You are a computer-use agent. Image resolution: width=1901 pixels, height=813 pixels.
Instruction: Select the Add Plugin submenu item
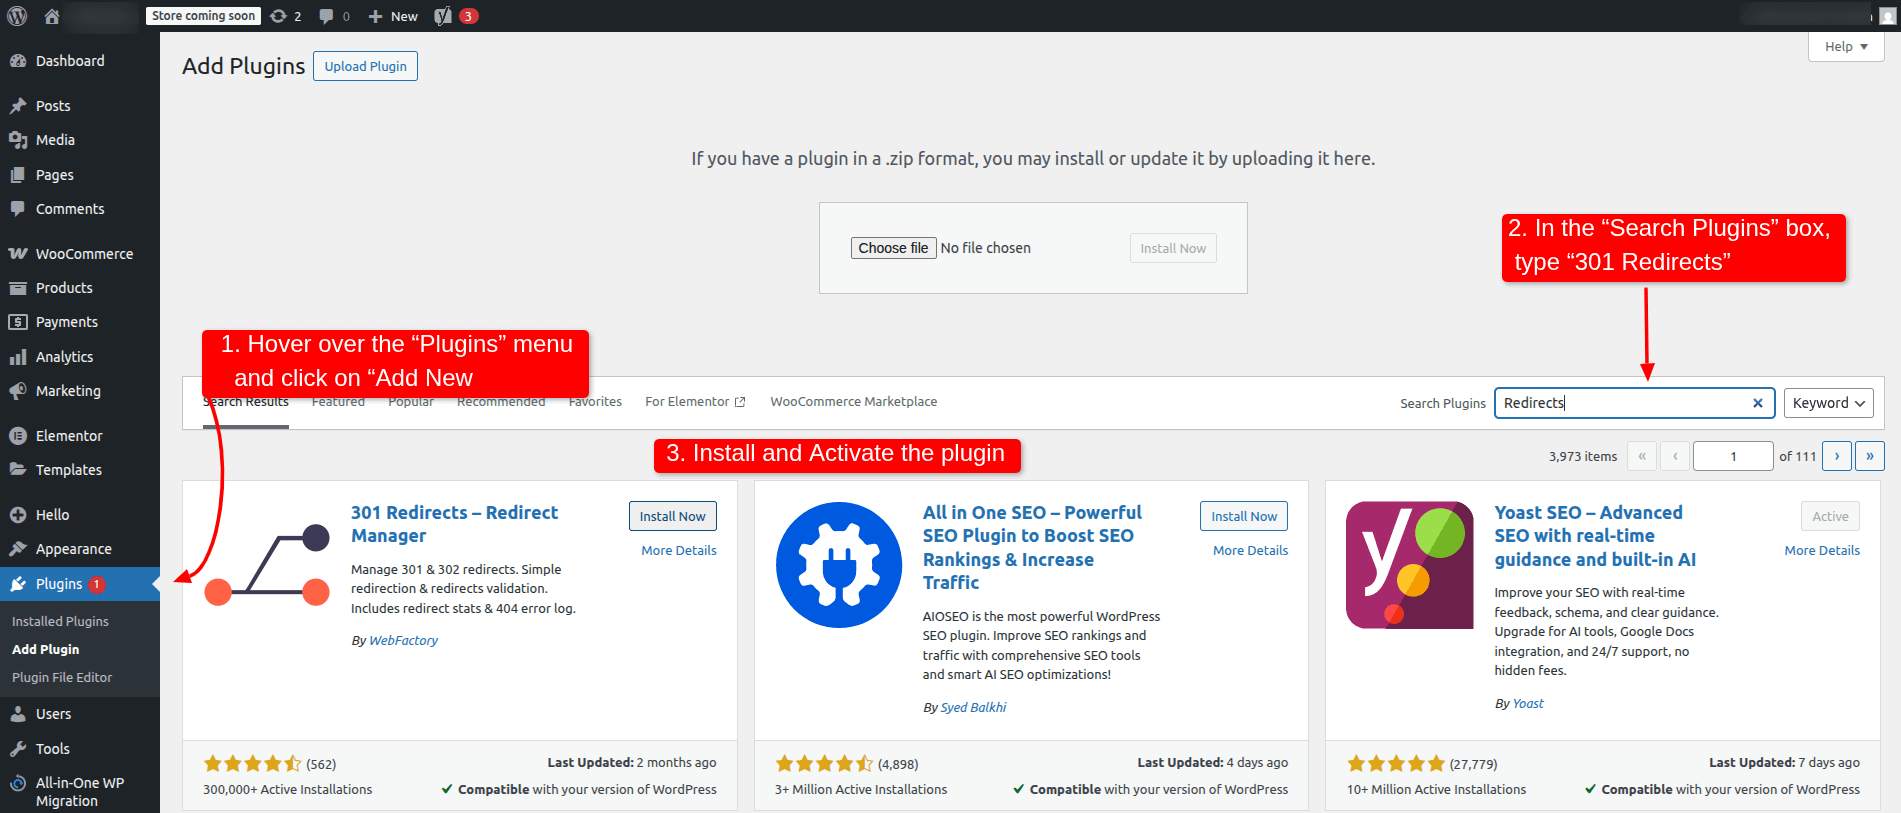pos(46,649)
